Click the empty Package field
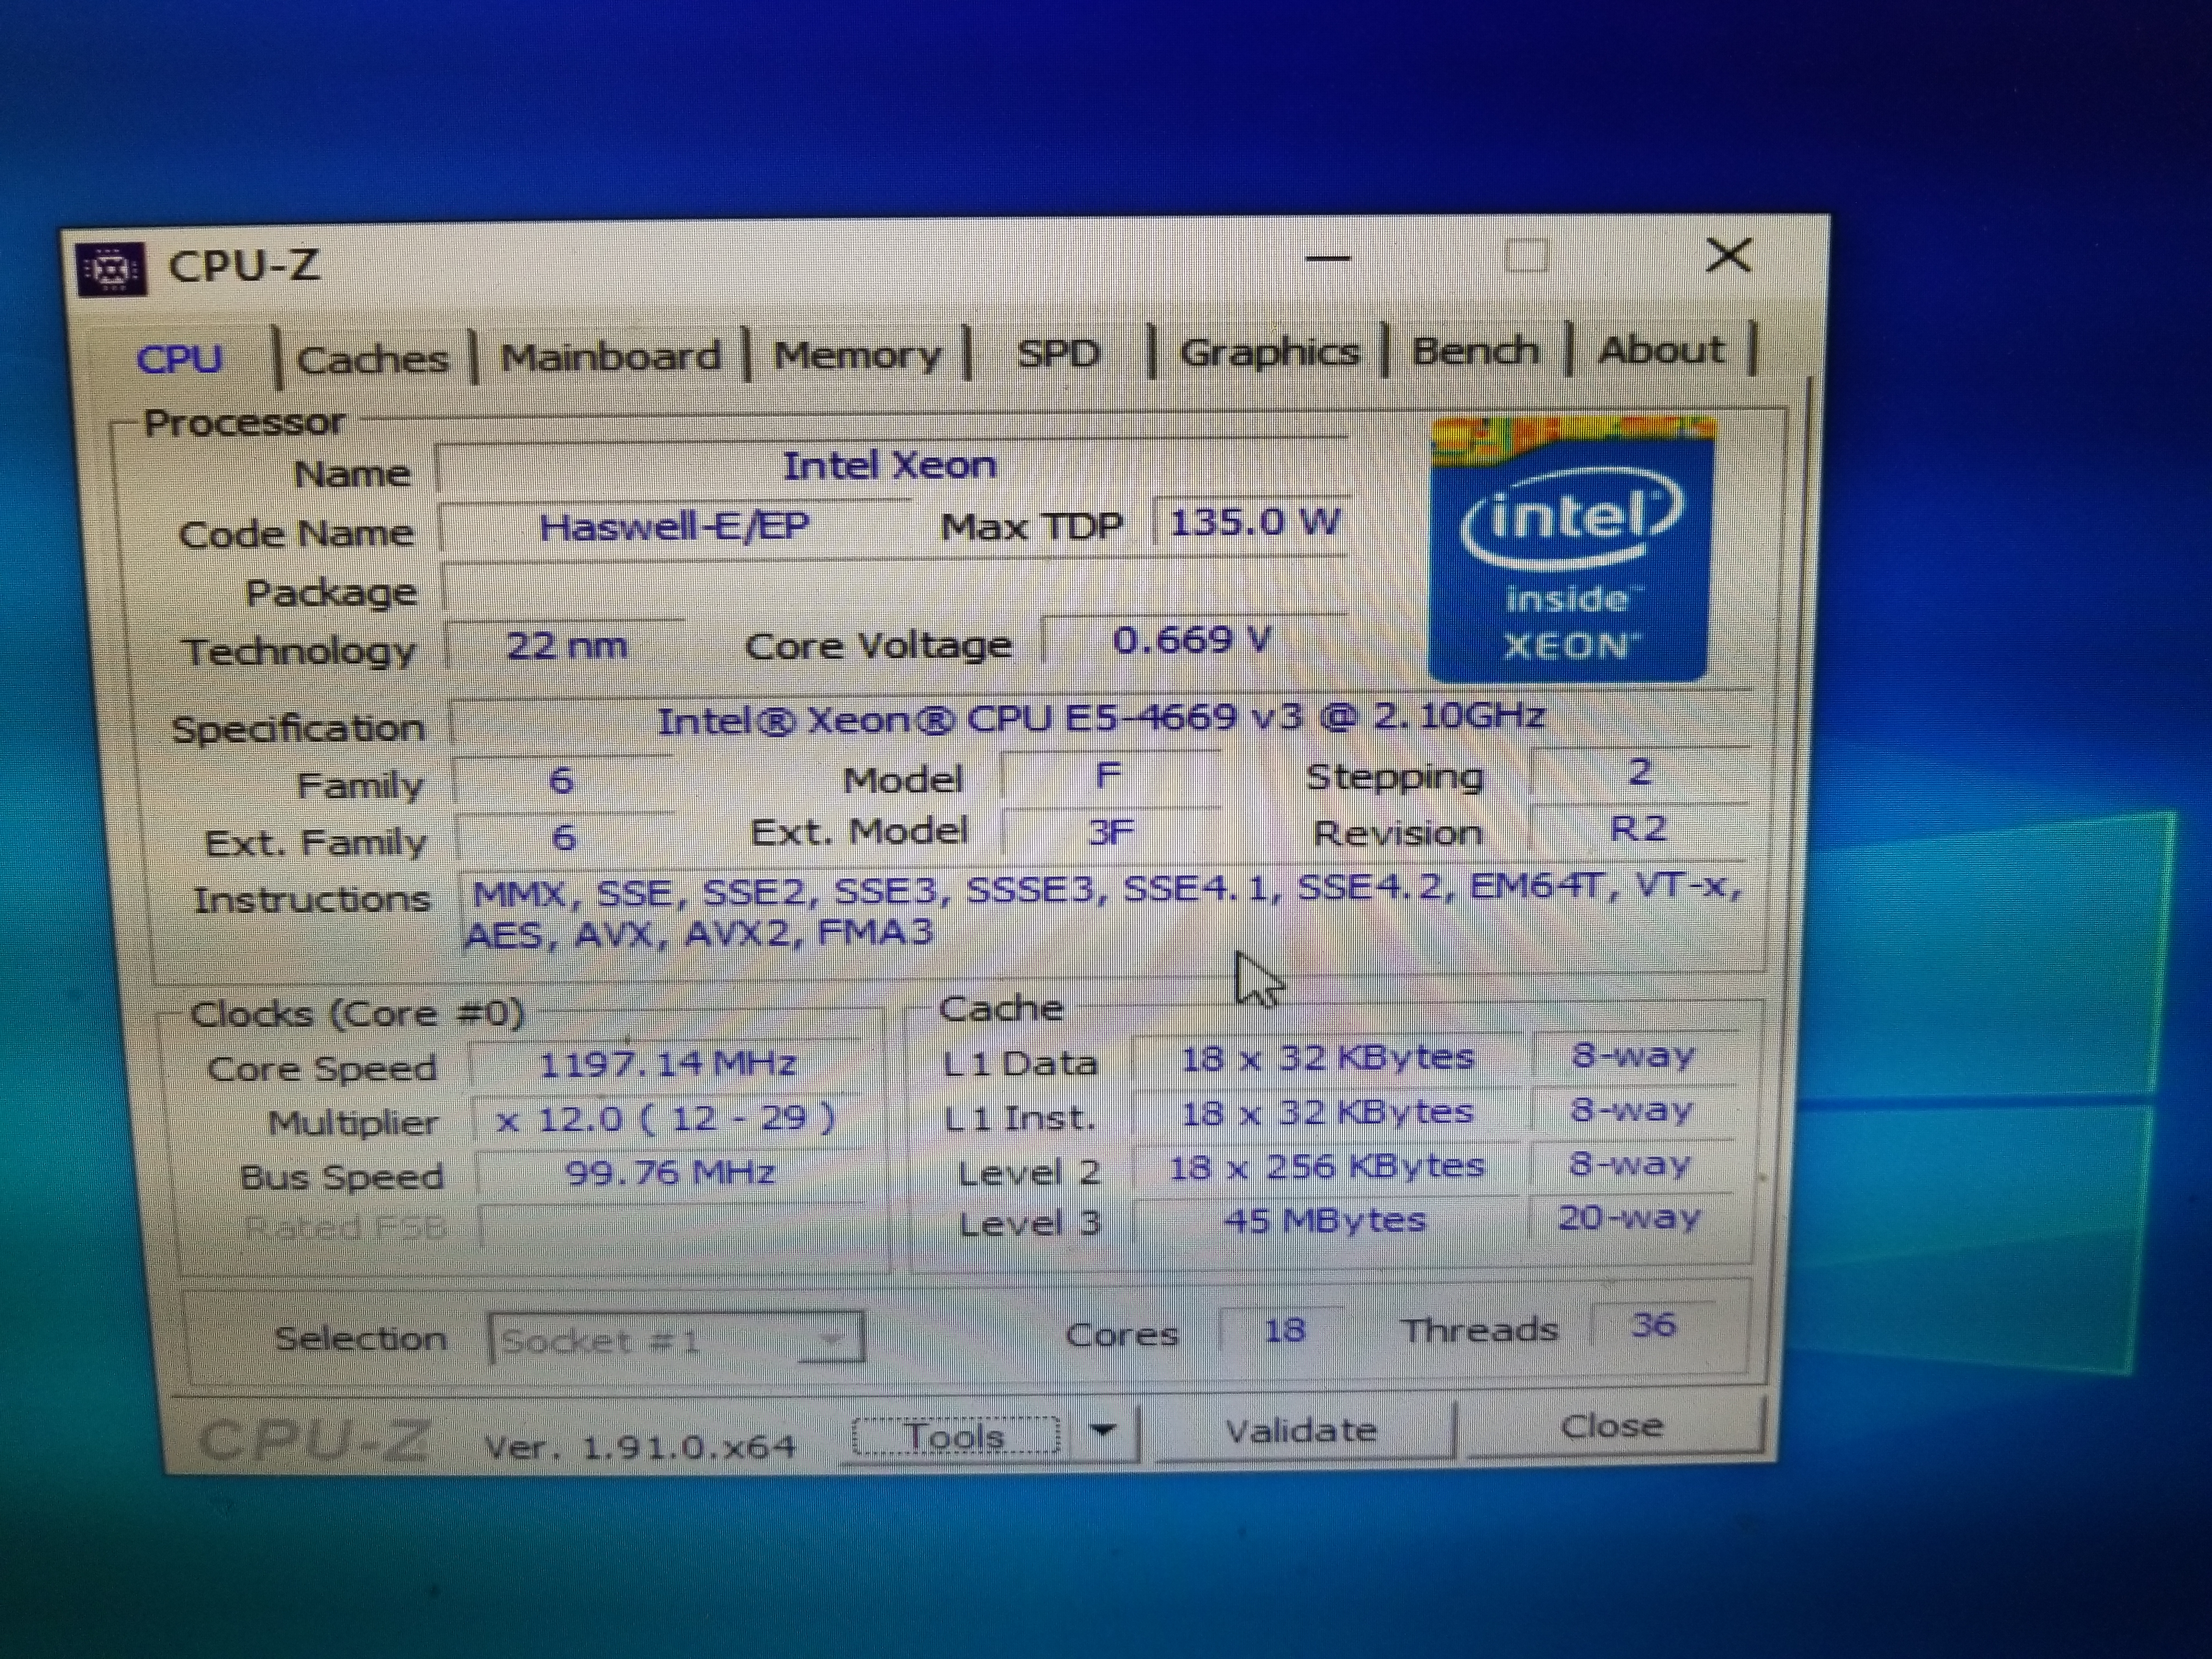The image size is (2212, 1659). coord(894,587)
